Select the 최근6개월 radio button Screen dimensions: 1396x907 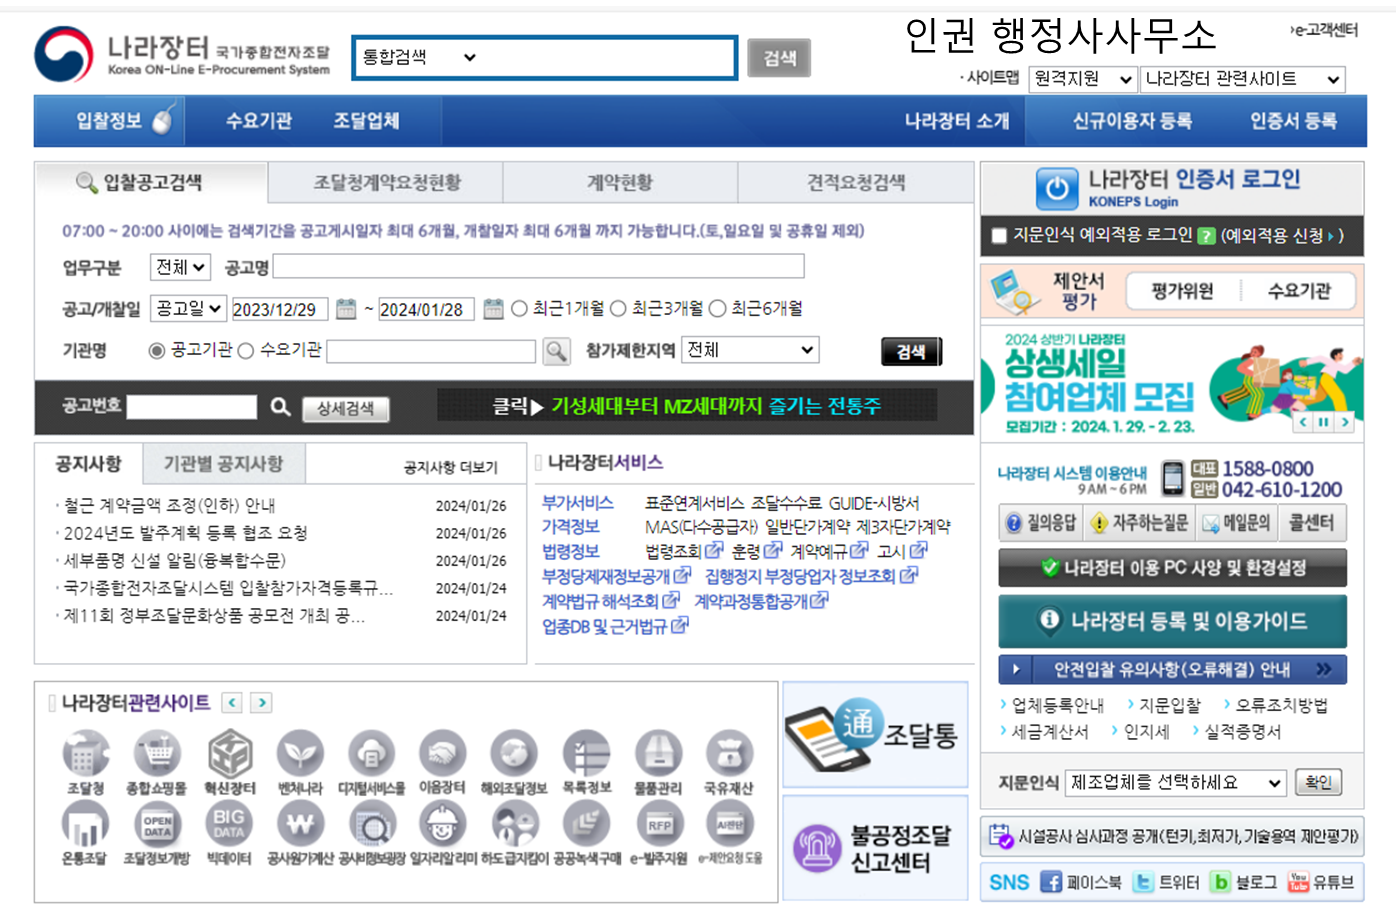pos(717,309)
